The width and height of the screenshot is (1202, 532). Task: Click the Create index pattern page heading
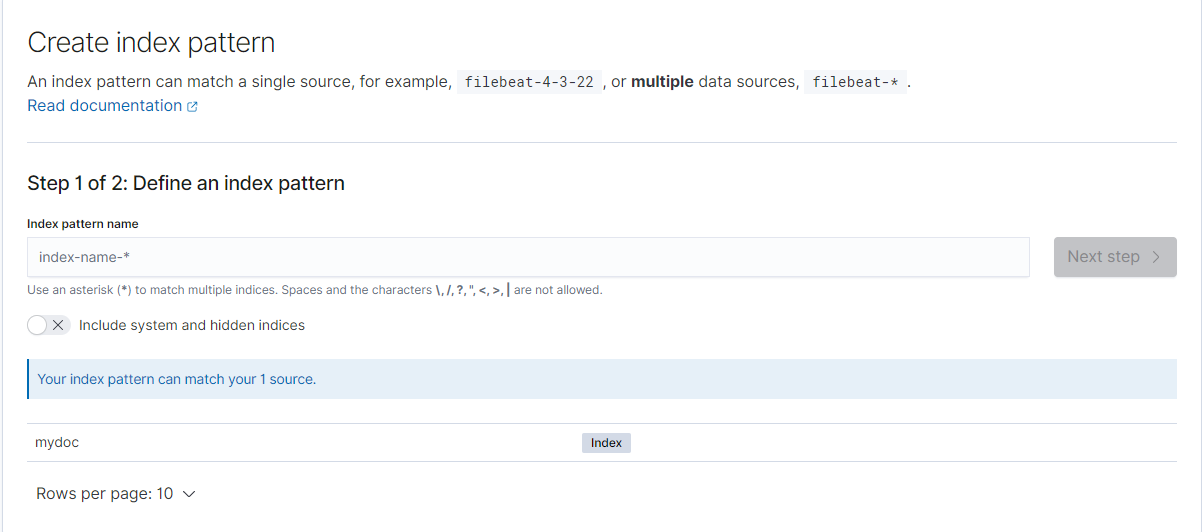pyautogui.click(x=151, y=42)
